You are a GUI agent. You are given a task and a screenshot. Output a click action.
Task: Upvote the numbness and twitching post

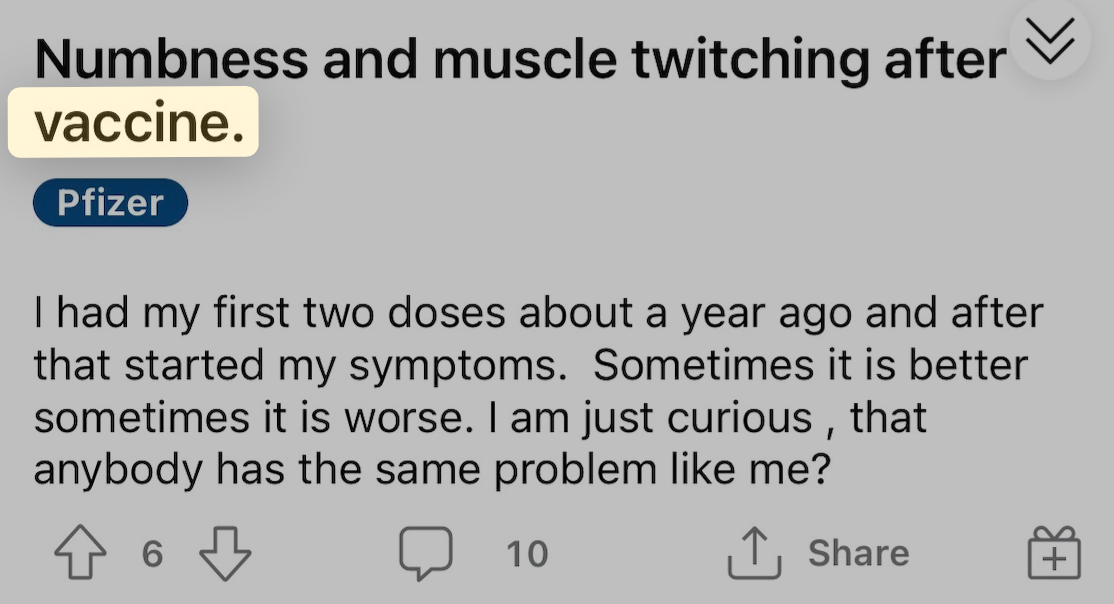click(x=80, y=552)
